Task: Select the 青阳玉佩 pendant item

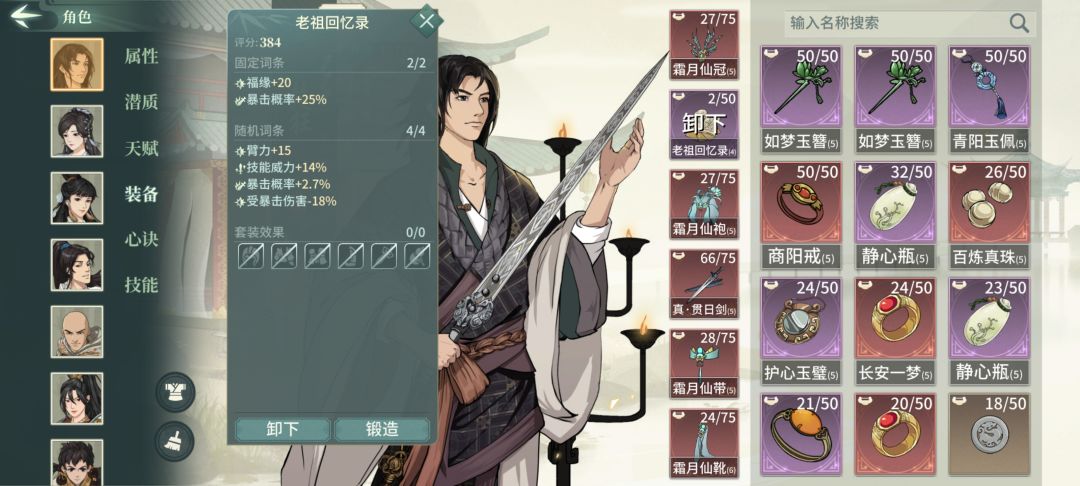Action: click(989, 99)
